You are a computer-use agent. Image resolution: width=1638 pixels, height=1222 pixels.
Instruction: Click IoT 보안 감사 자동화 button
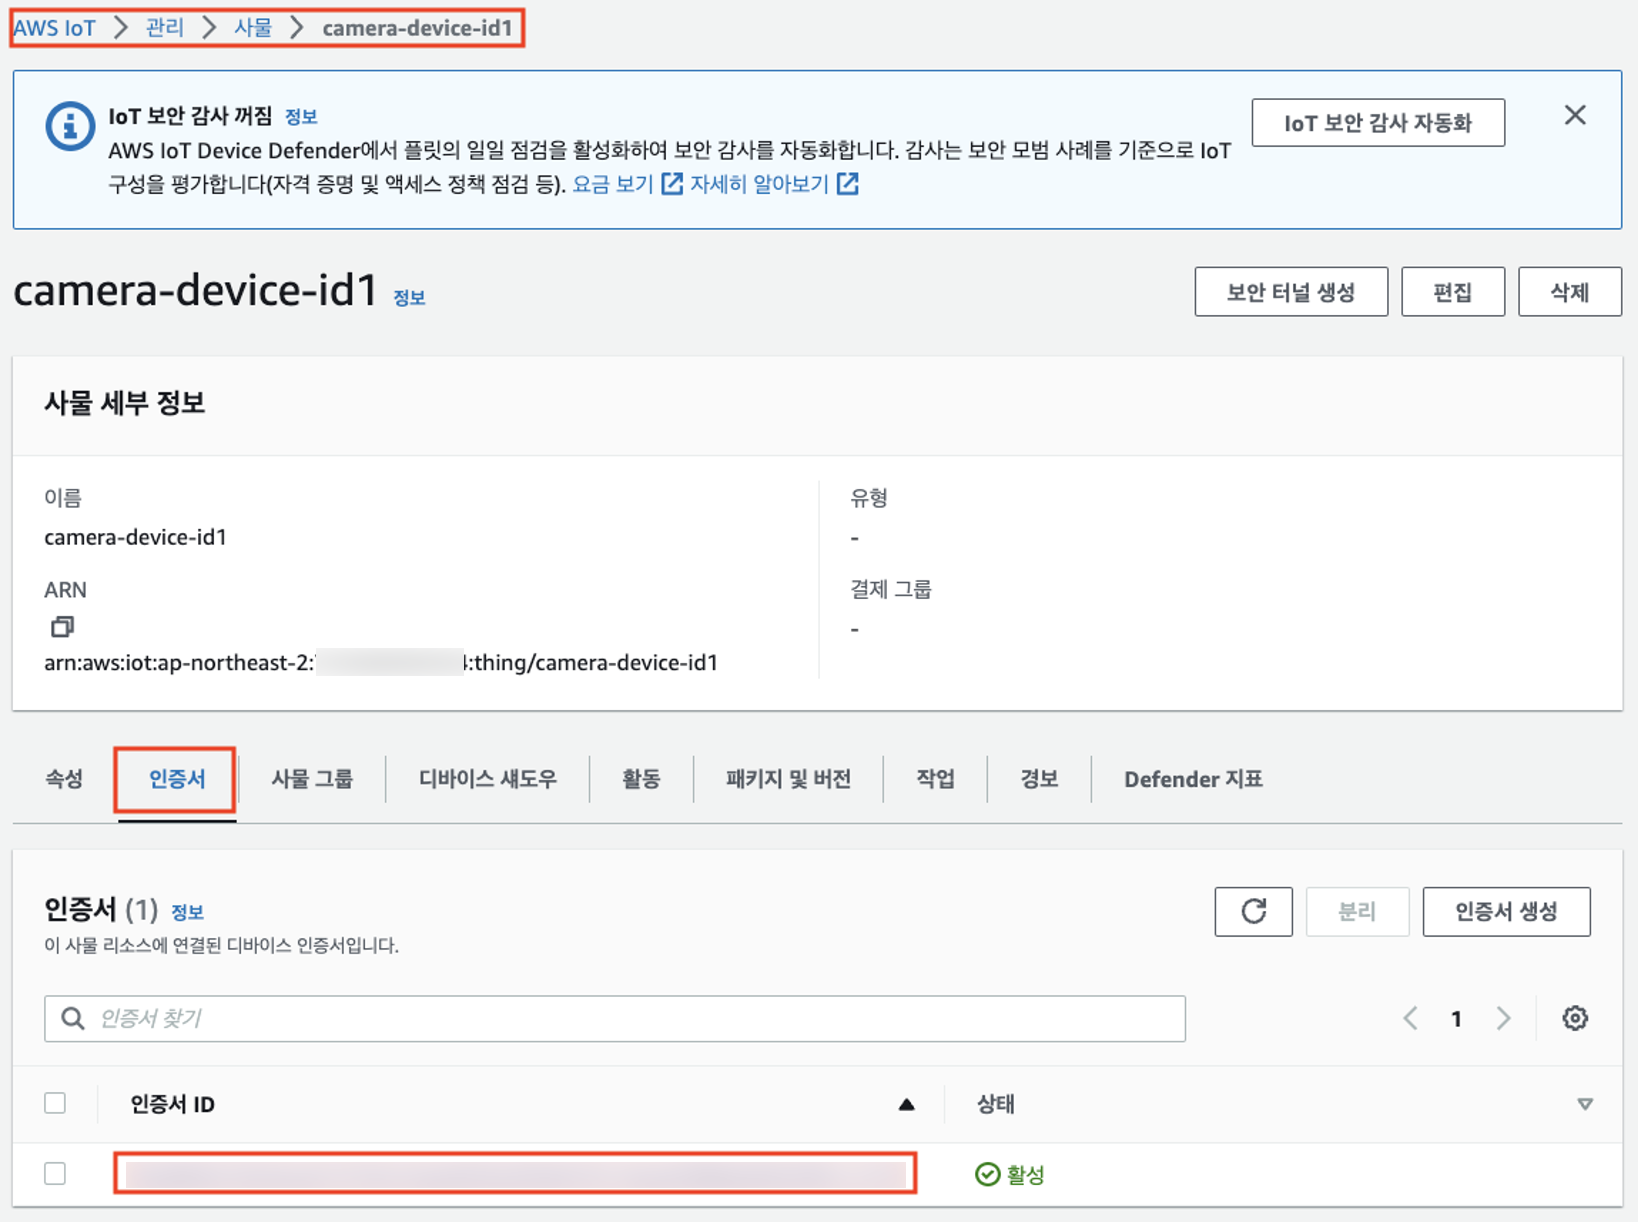coord(1378,123)
